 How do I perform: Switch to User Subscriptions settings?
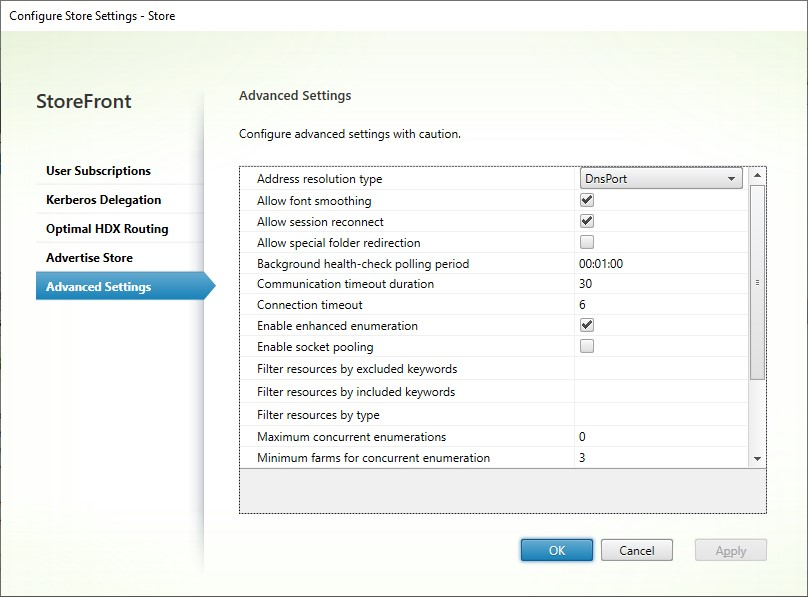point(97,171)
